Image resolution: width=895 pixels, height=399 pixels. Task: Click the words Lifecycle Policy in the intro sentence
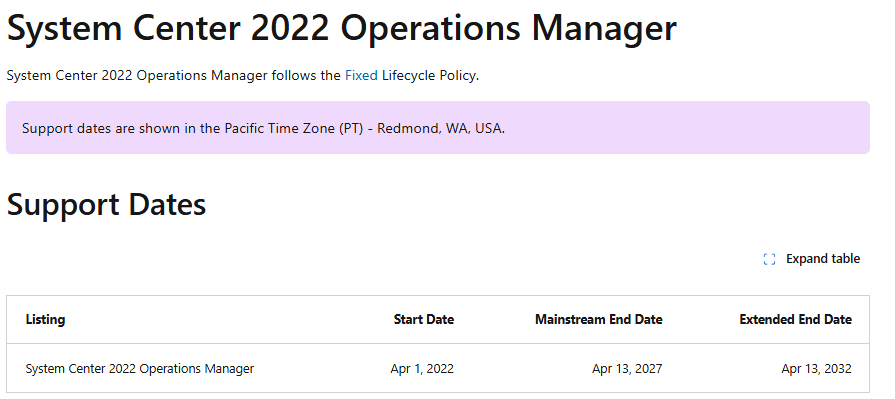[429, 75]
